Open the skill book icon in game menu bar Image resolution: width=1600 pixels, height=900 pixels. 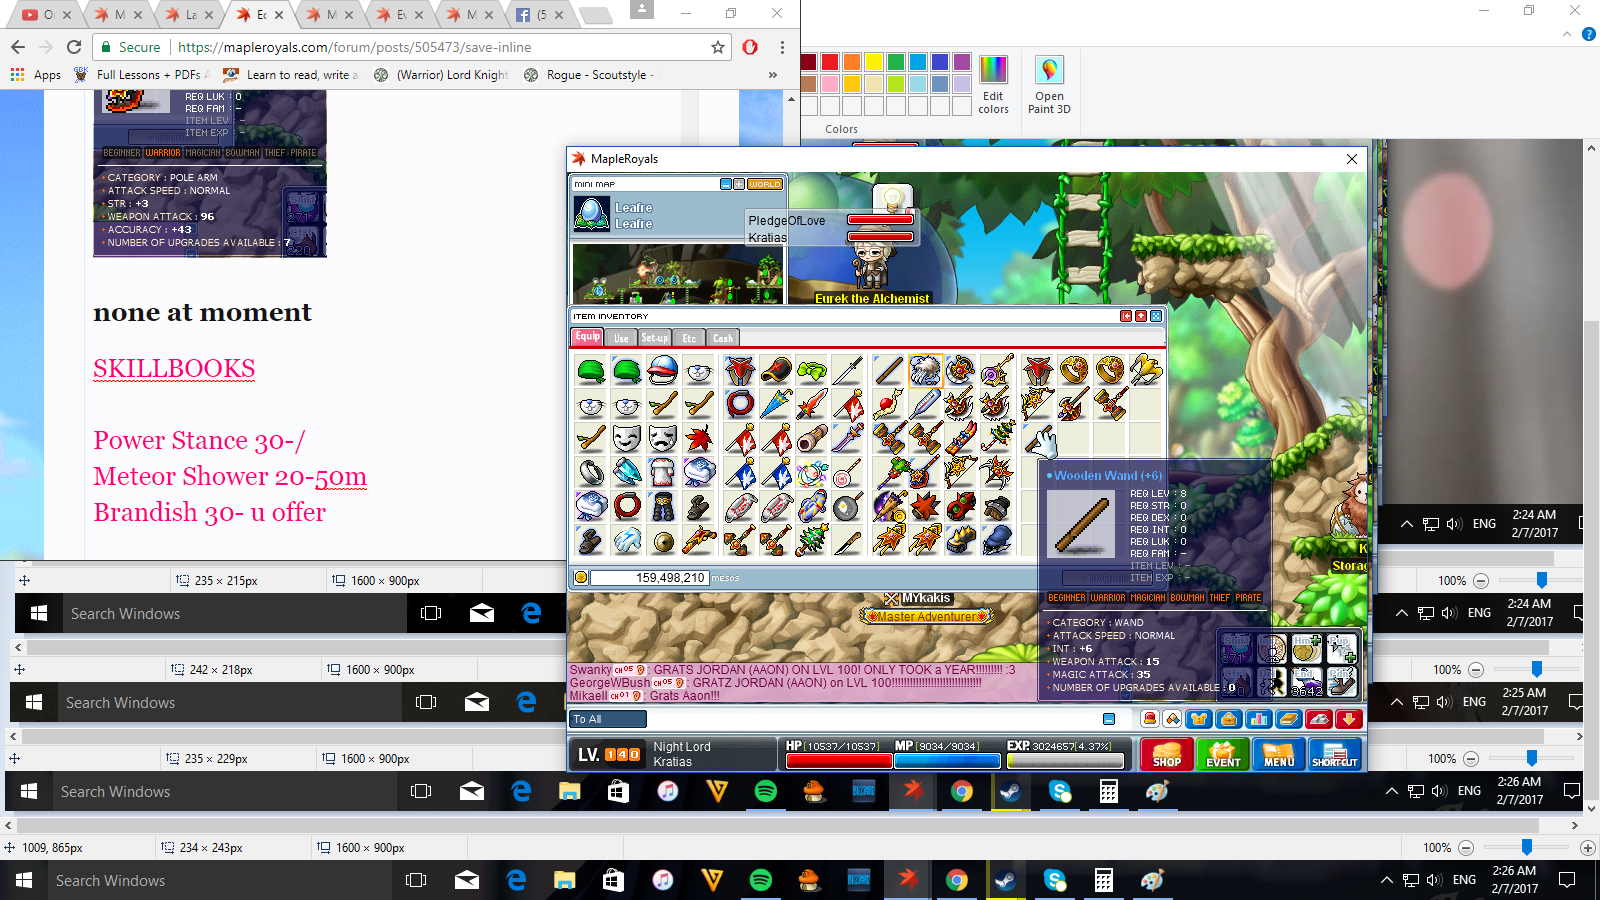pos(1289,719)
